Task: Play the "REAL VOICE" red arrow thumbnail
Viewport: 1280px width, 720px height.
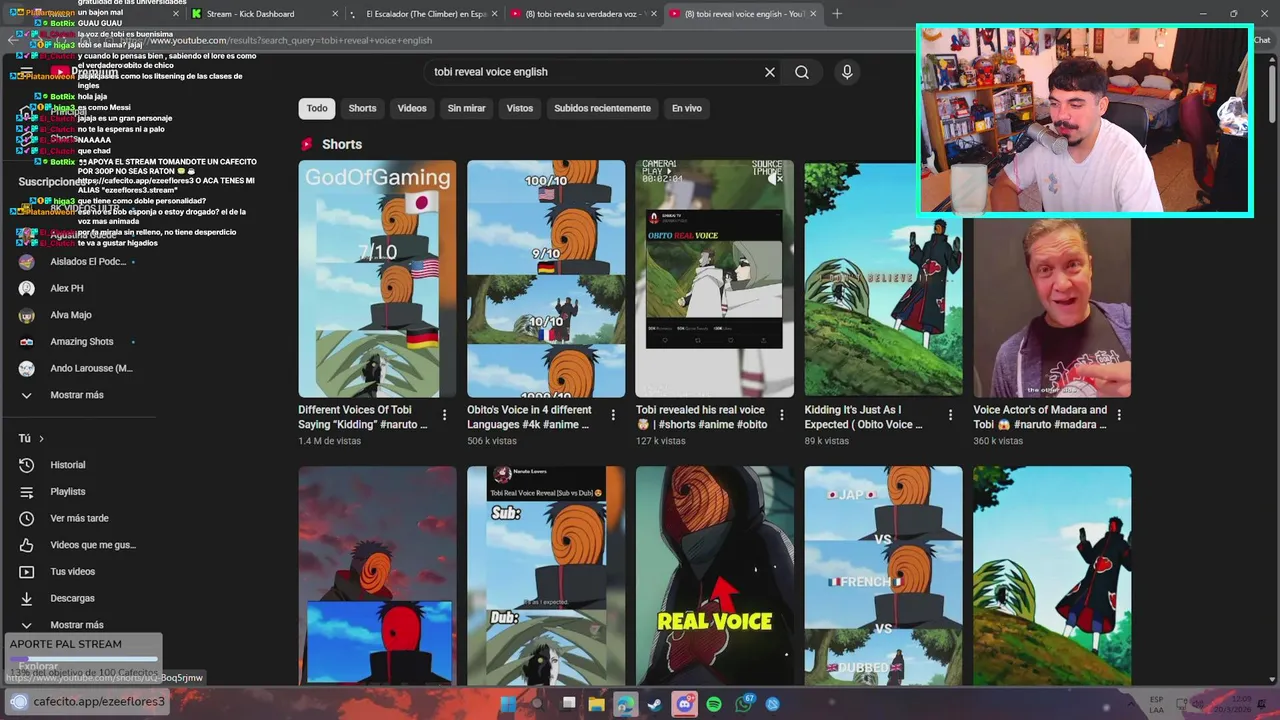Action: pos(714,575)
